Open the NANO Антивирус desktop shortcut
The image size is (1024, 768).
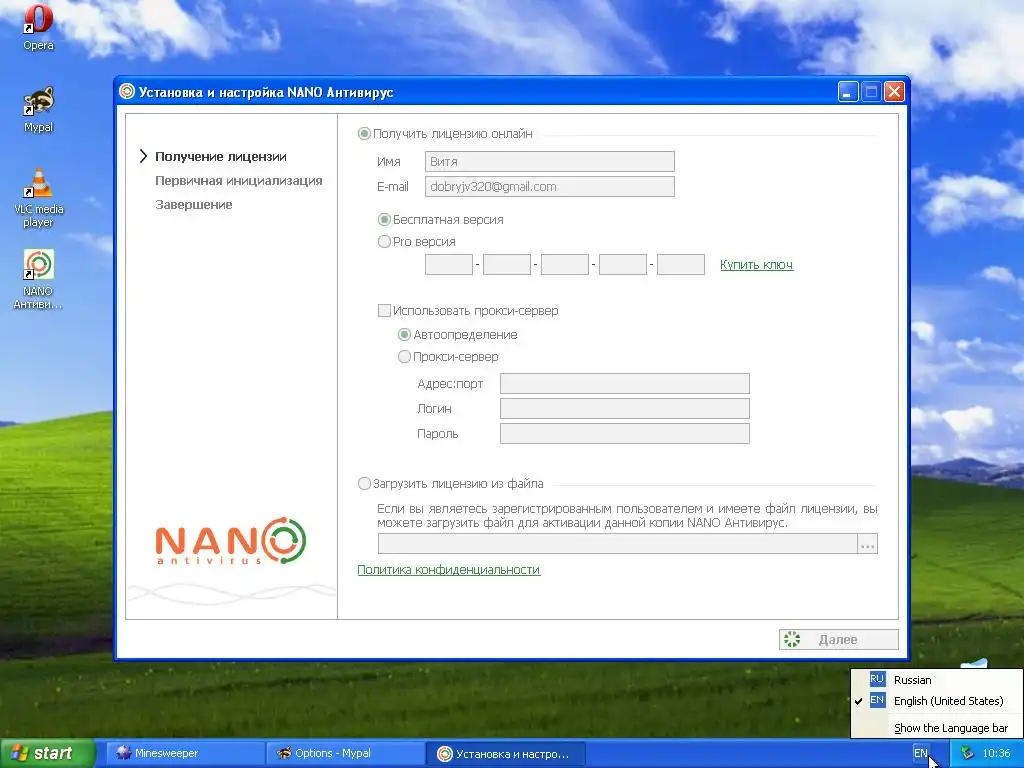(x=38, y=280)
